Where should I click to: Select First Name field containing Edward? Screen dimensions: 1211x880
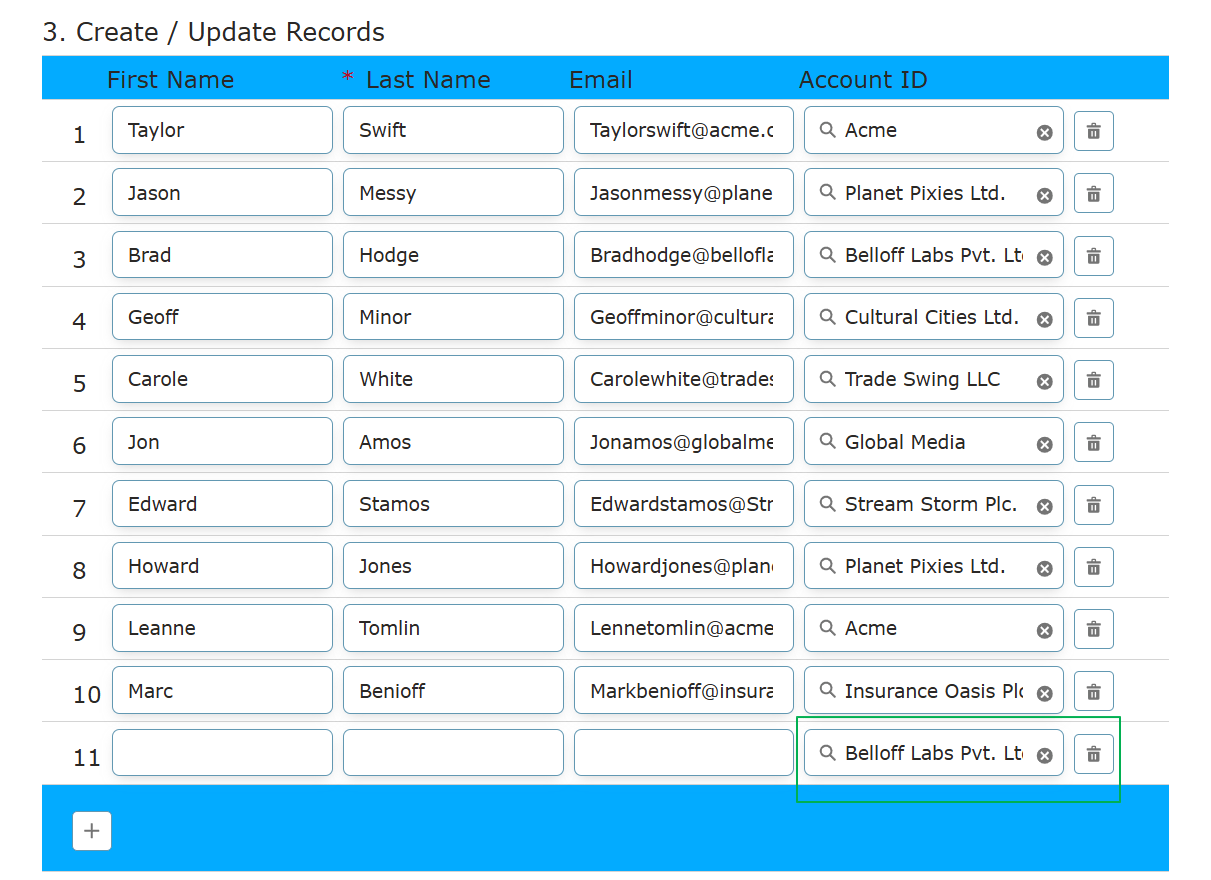pyautogui.click(x=222, y=504)
